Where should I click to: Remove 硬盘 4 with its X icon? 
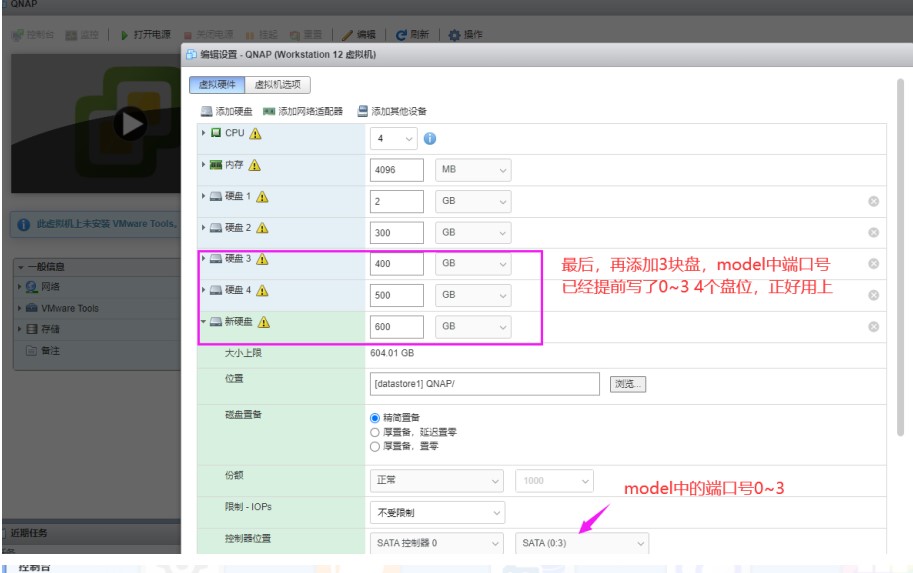pyautogui.click(x=873, y=295)
